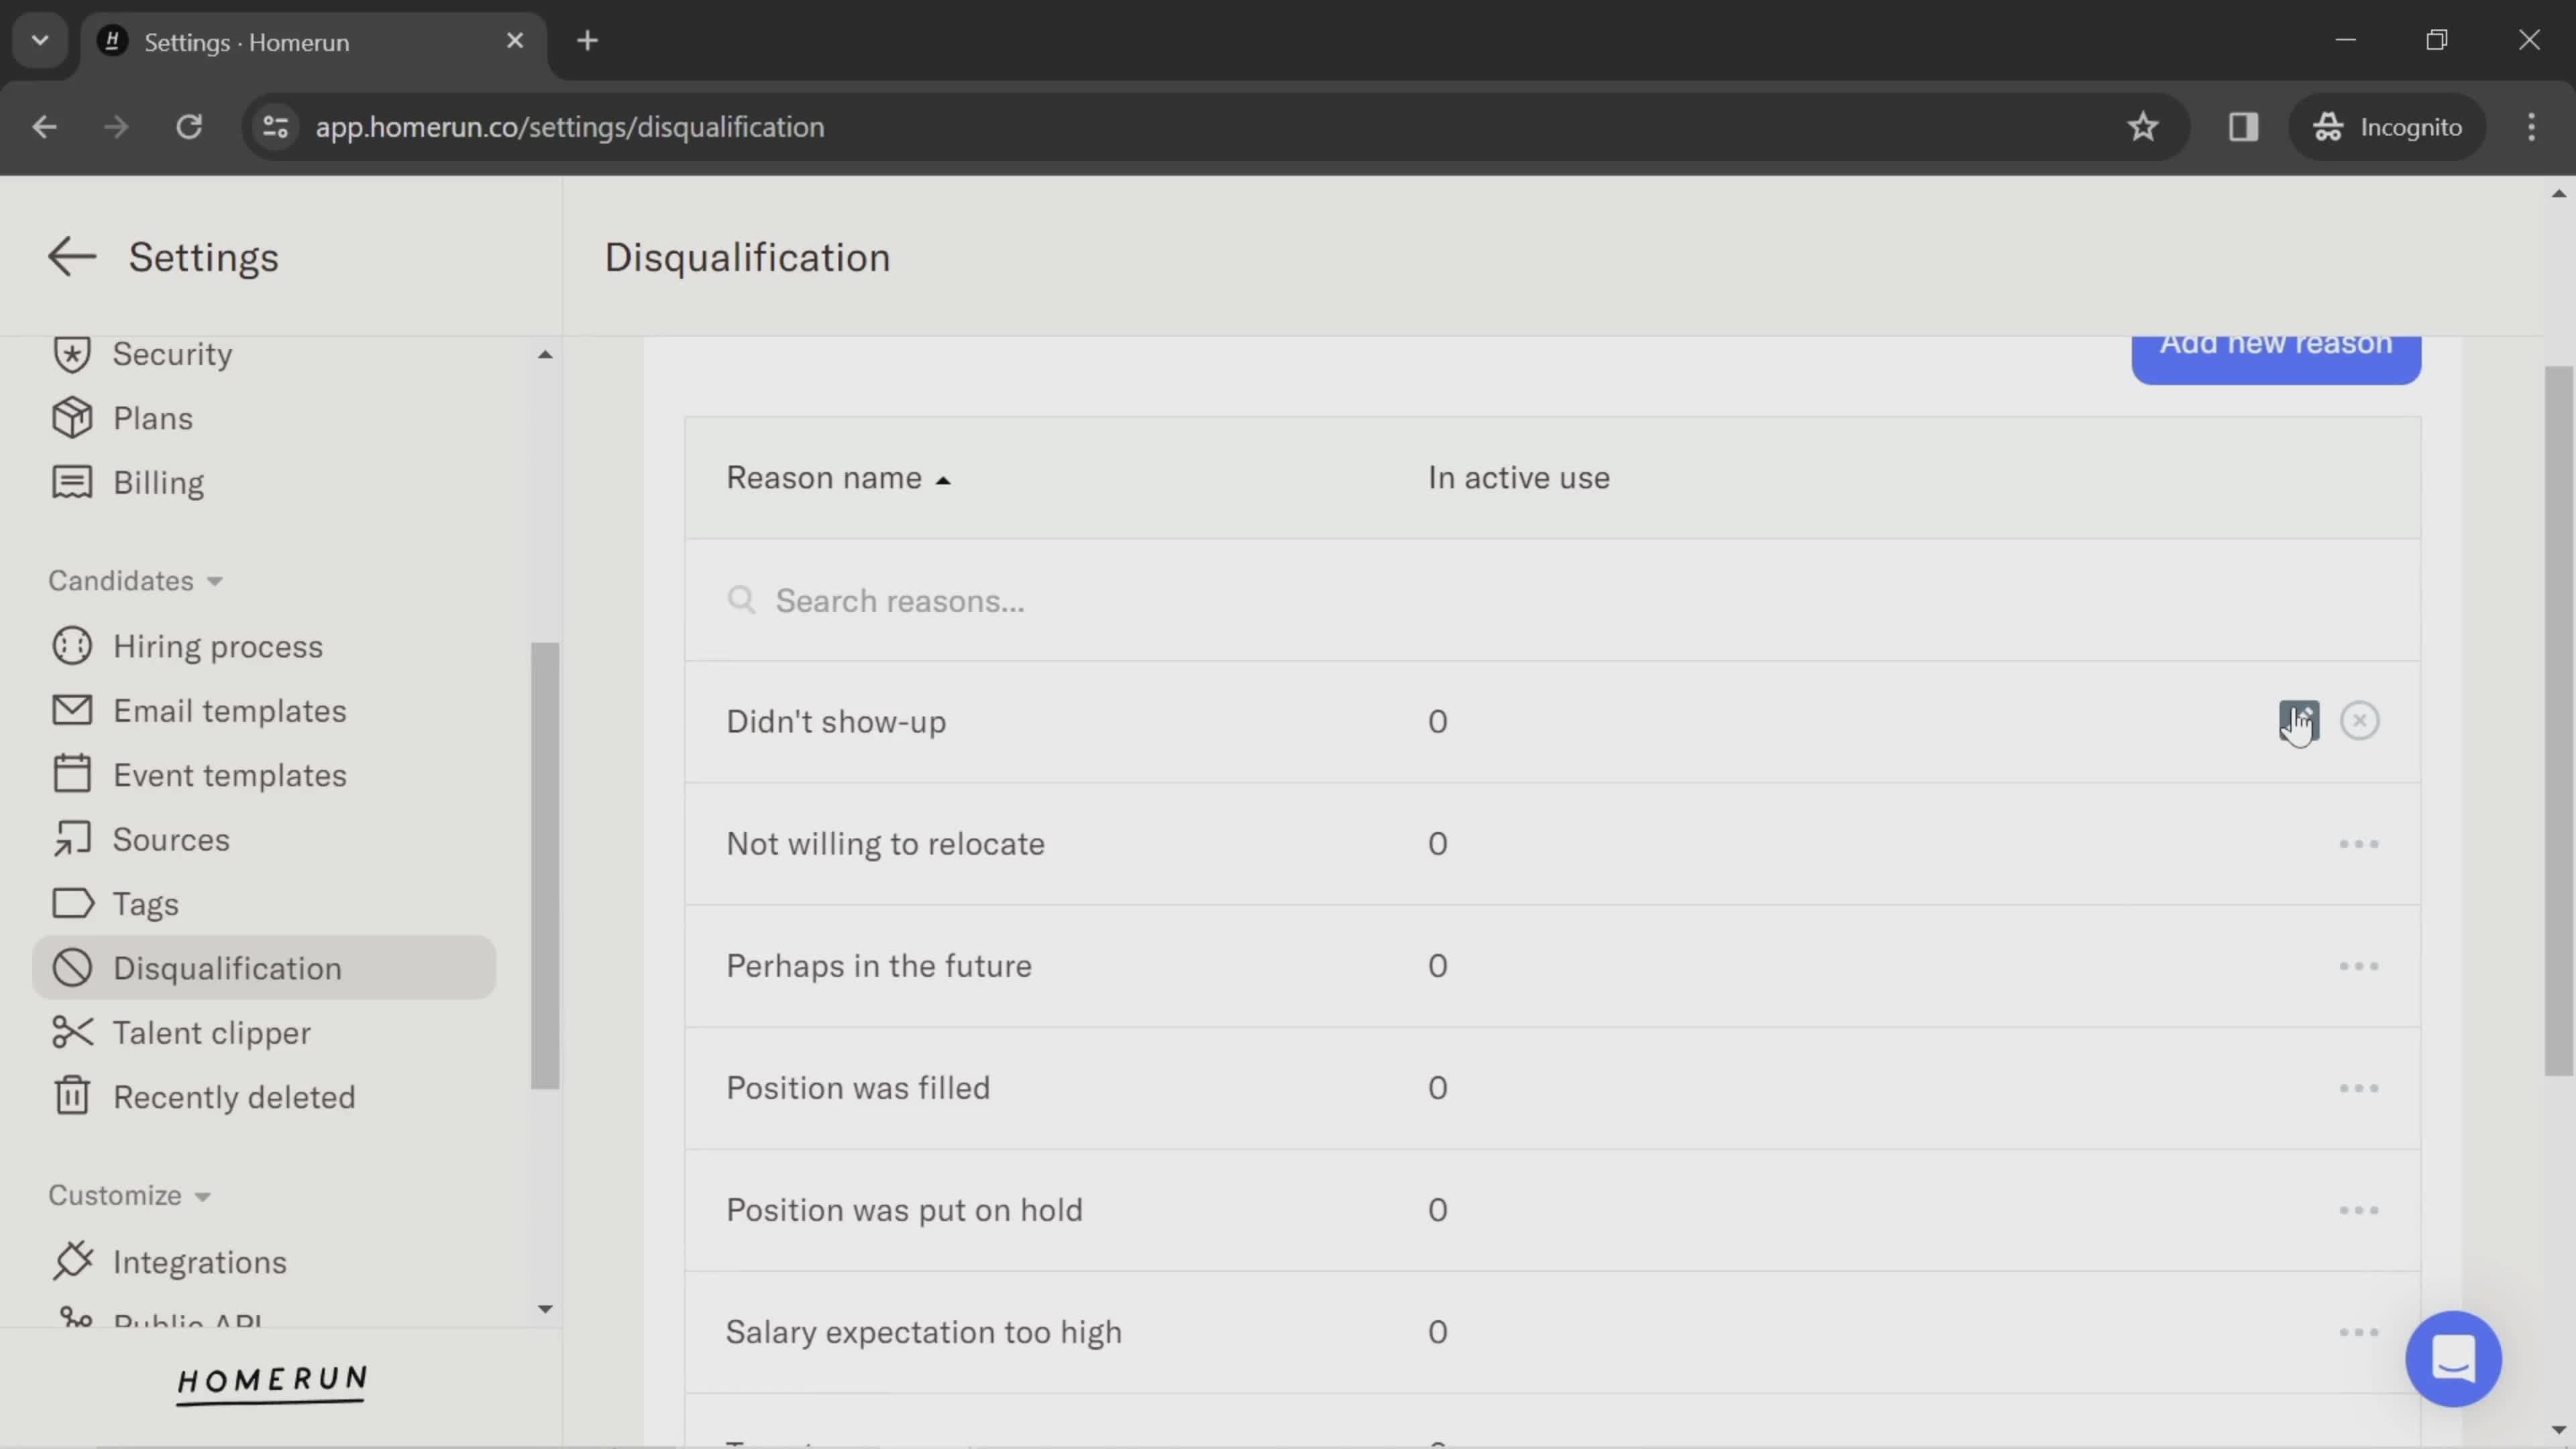
Task: Close the Settings · Homerun tab
Action: pos(515,41)
